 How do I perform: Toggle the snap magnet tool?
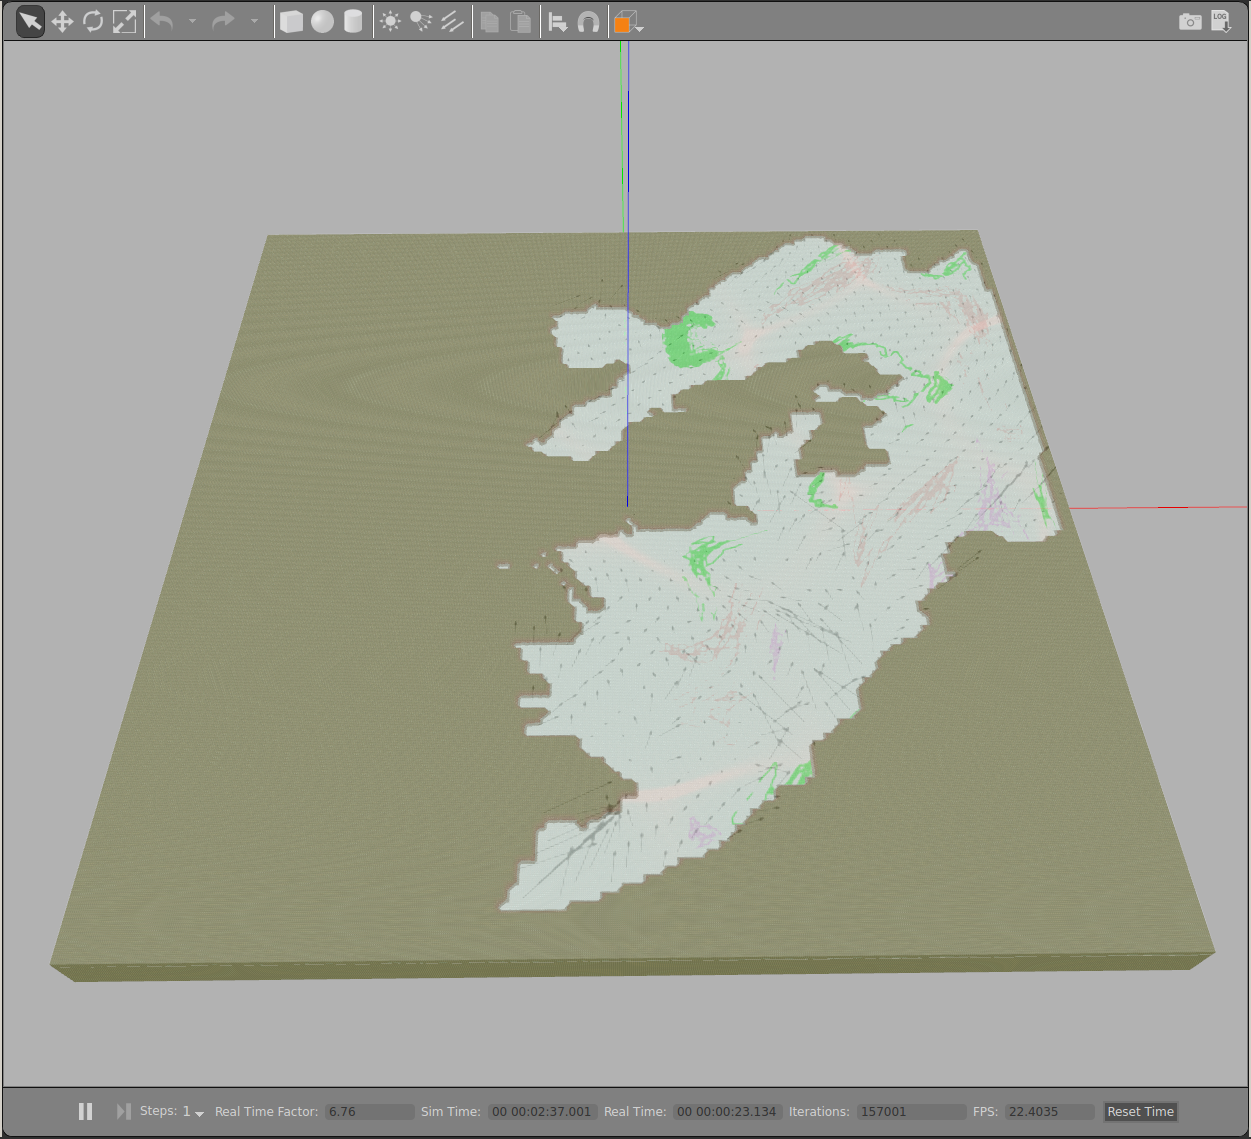tap(589, 22)
